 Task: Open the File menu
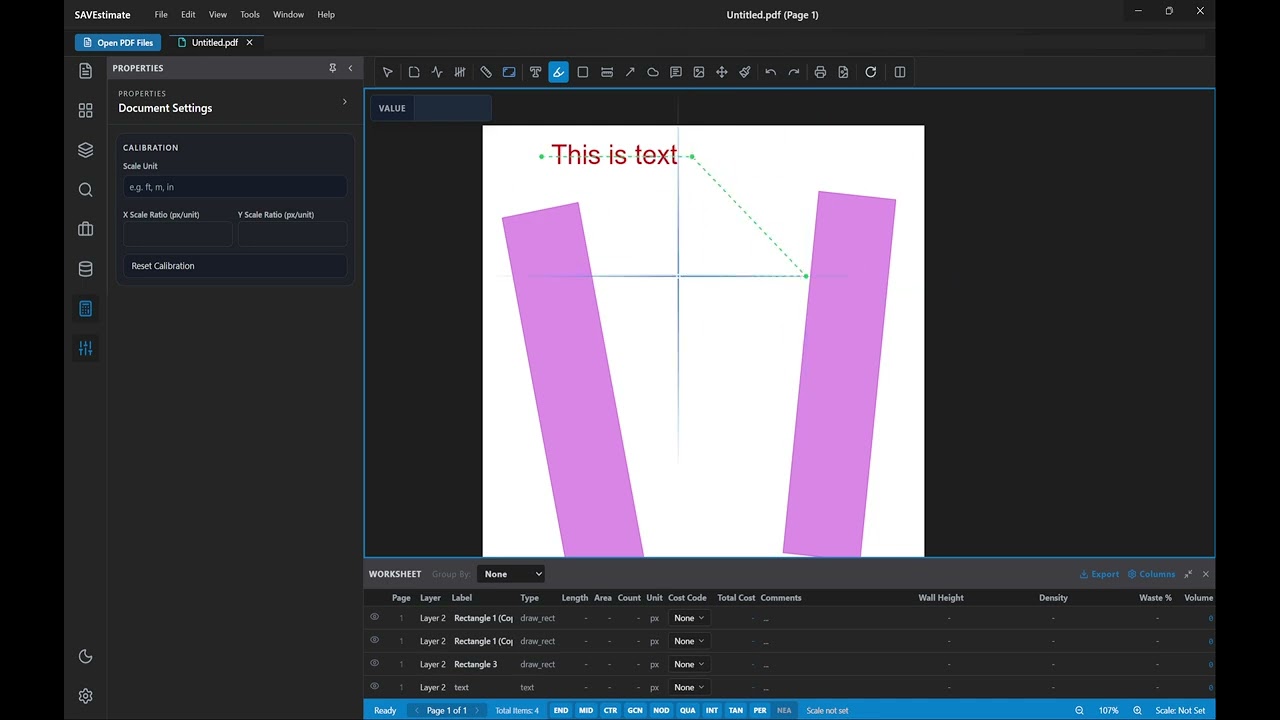(161, 15)
